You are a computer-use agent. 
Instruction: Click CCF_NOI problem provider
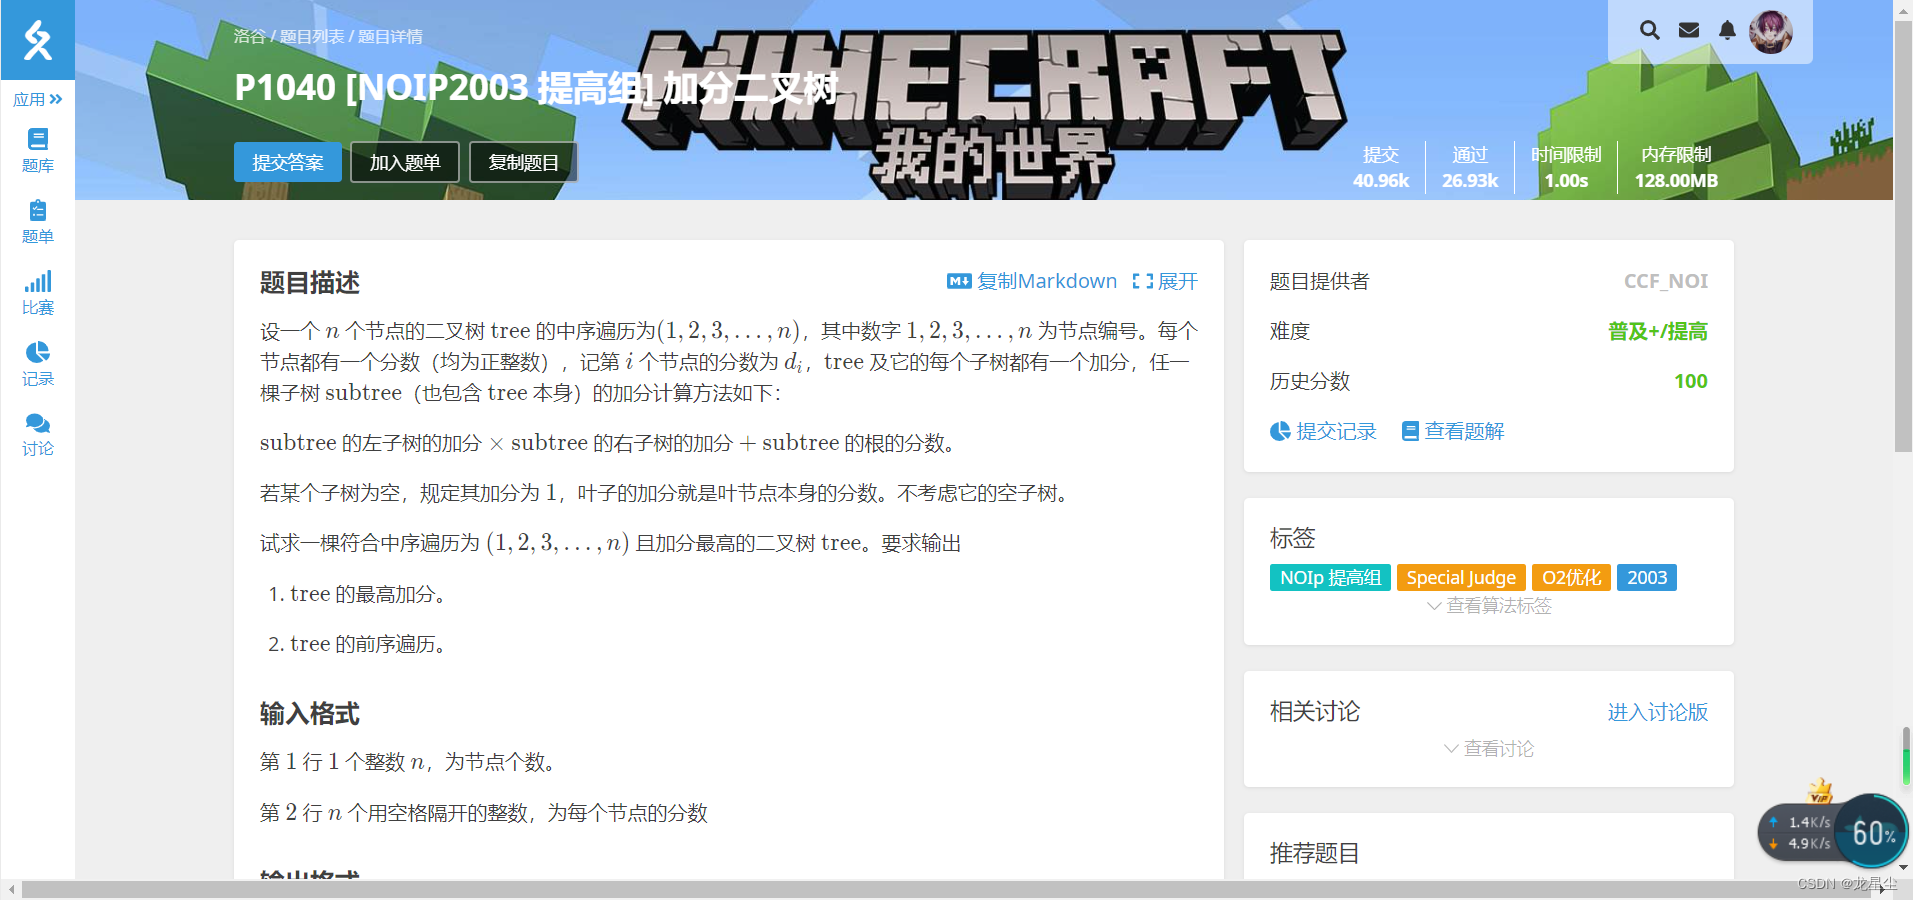coord(1666,281)
